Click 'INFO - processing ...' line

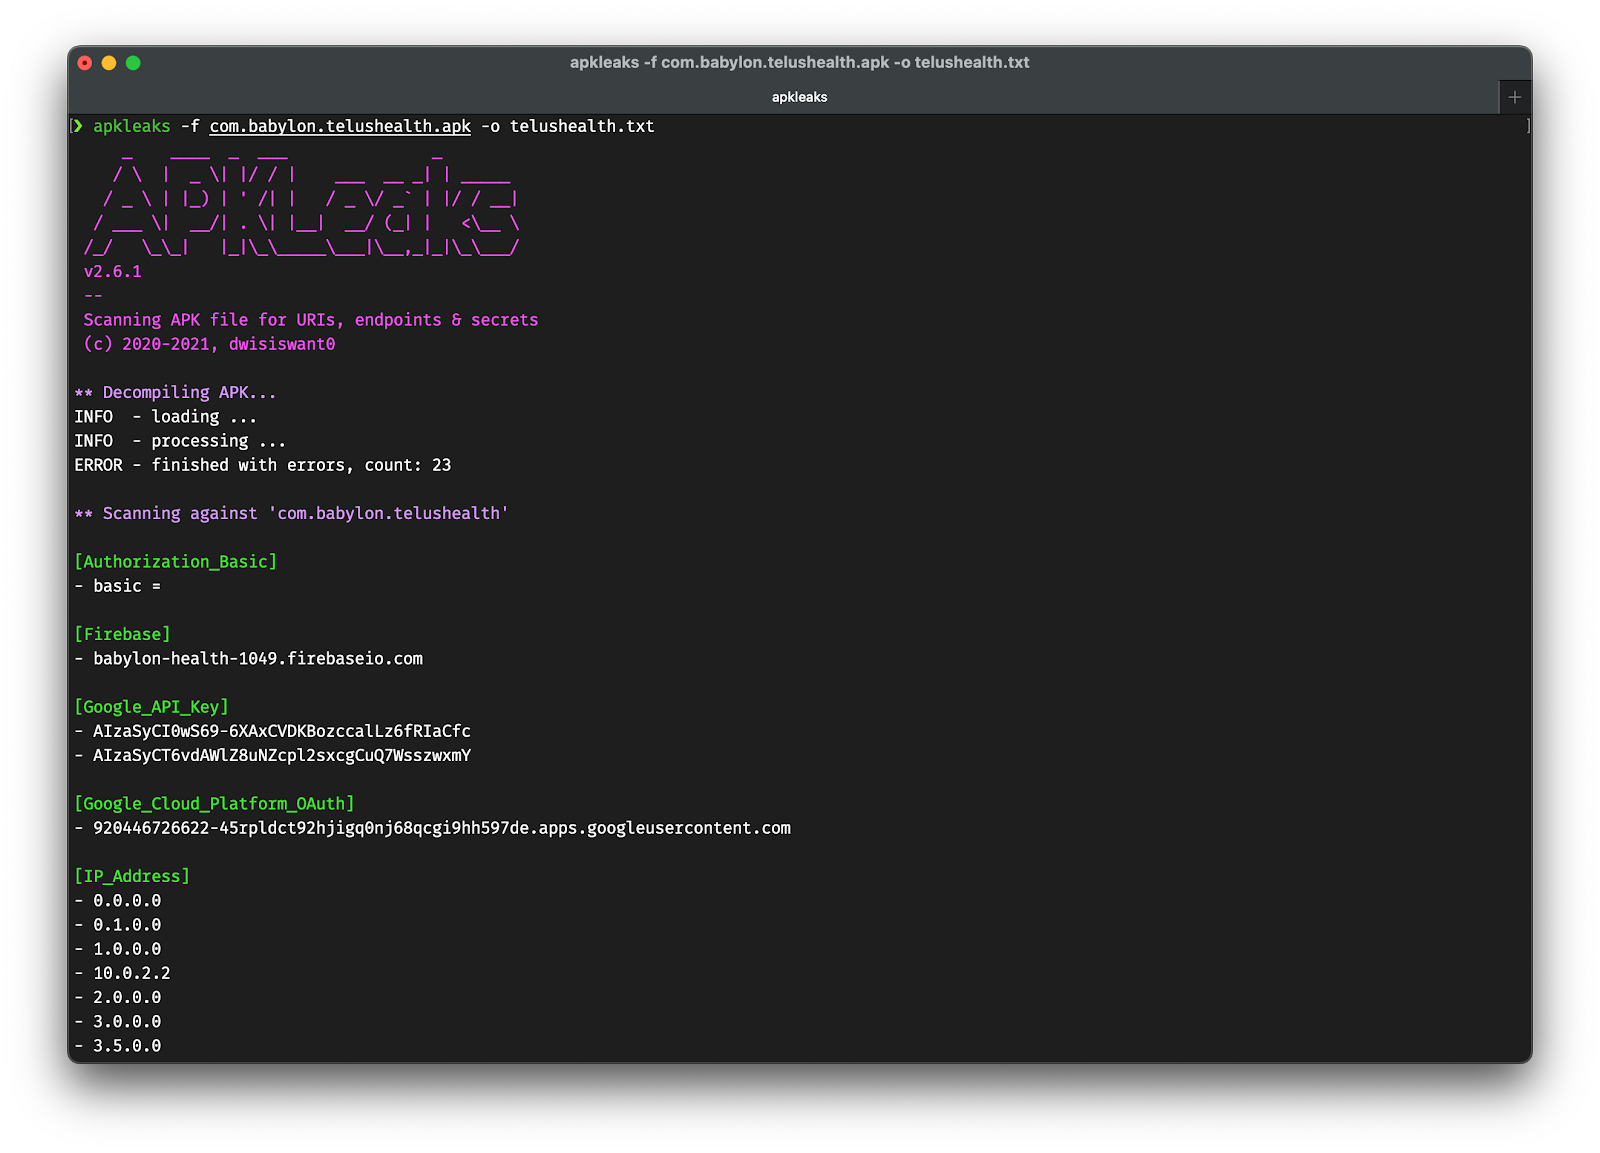pos(180,441)
